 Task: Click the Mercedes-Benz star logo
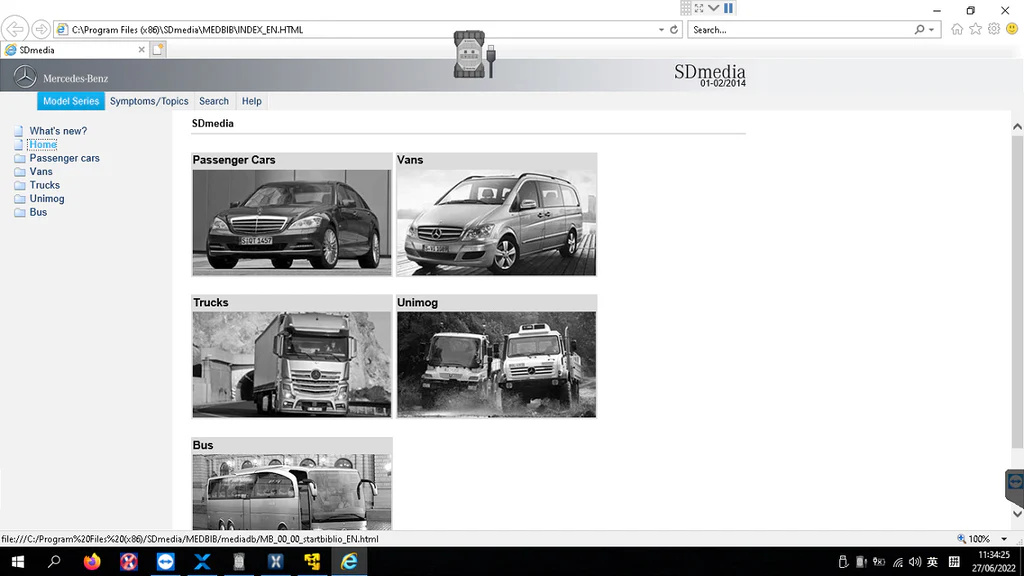(x=25, y=77)
